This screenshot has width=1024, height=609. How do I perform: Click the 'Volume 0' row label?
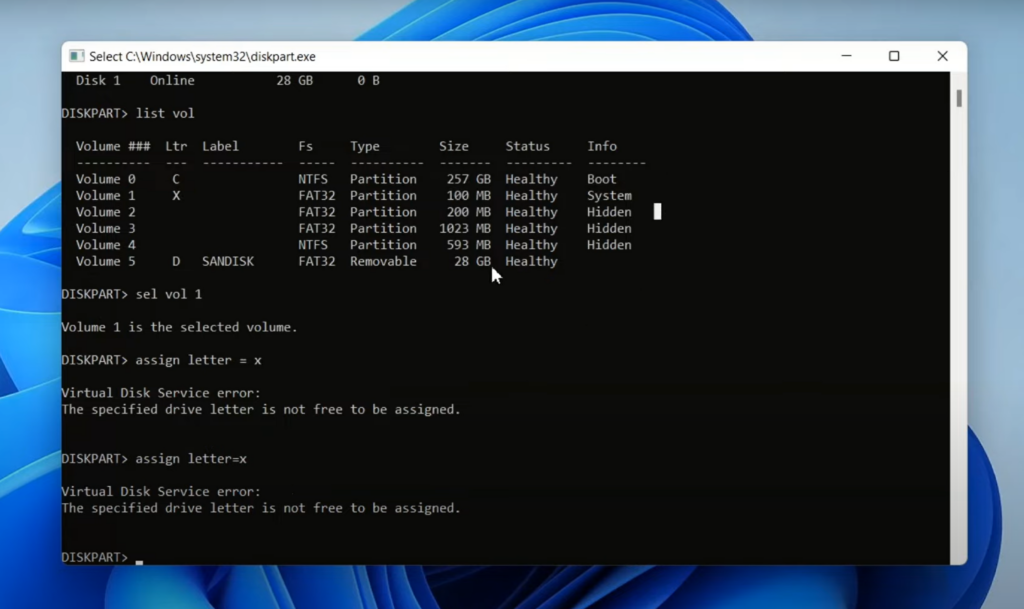pyautogui.click(x=106, y=179)
